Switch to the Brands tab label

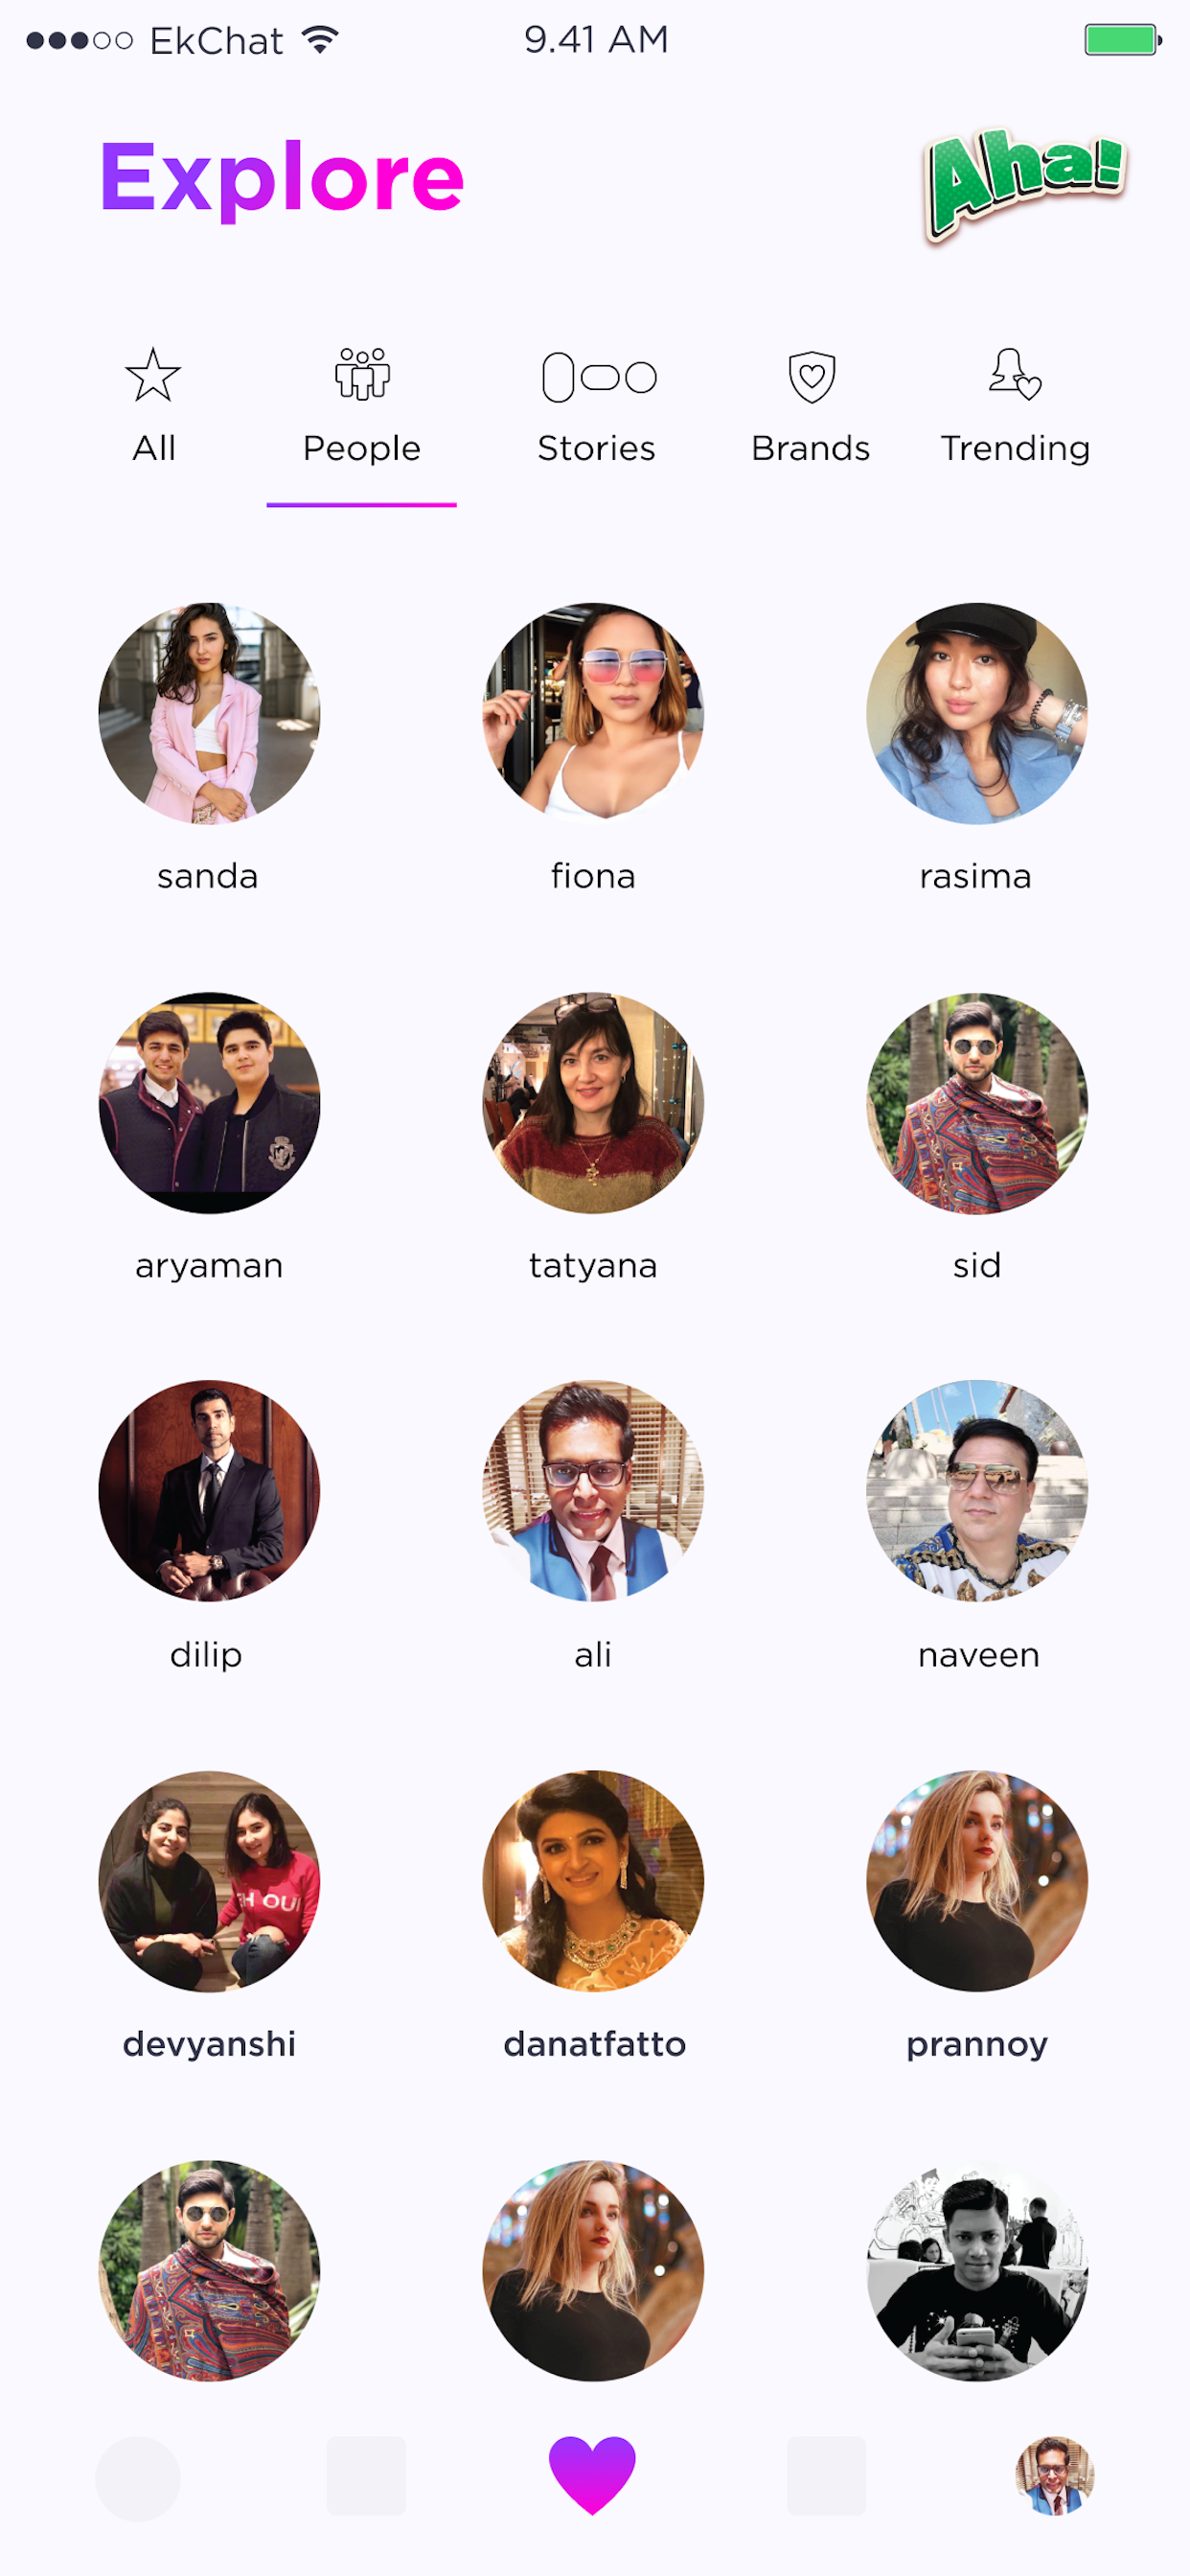coord(810,448)
